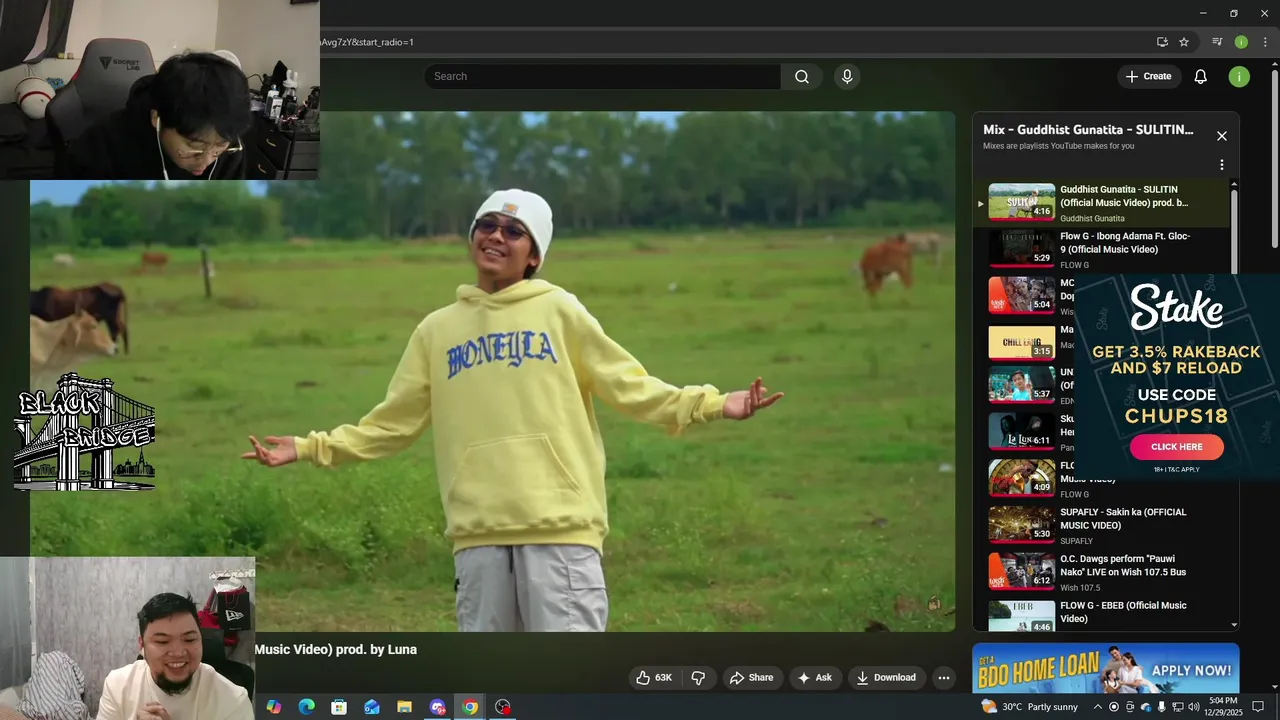
Task: Dislike the video with thumbs-down
Action: (698, 678)
